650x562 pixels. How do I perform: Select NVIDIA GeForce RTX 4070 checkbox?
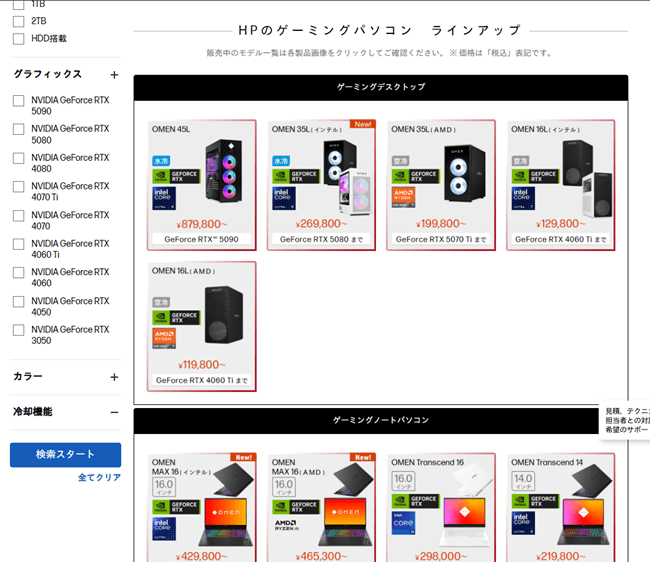(x=19, y=216)
